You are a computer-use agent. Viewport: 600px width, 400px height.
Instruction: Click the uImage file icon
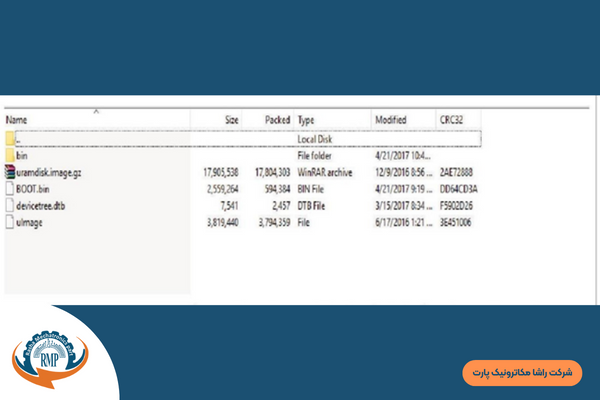tap(10, 222)
